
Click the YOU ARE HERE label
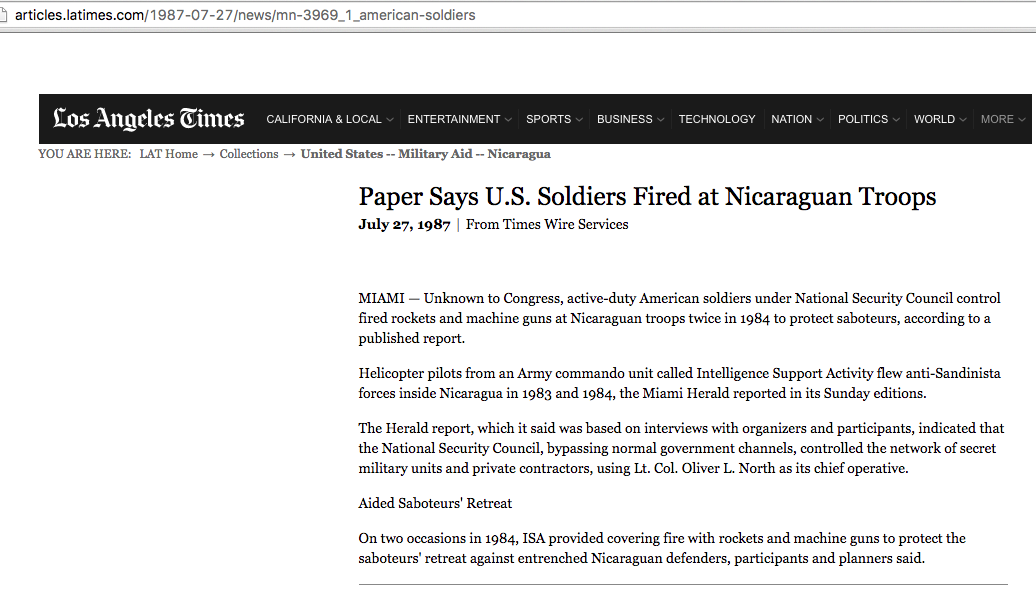[85, 154]
